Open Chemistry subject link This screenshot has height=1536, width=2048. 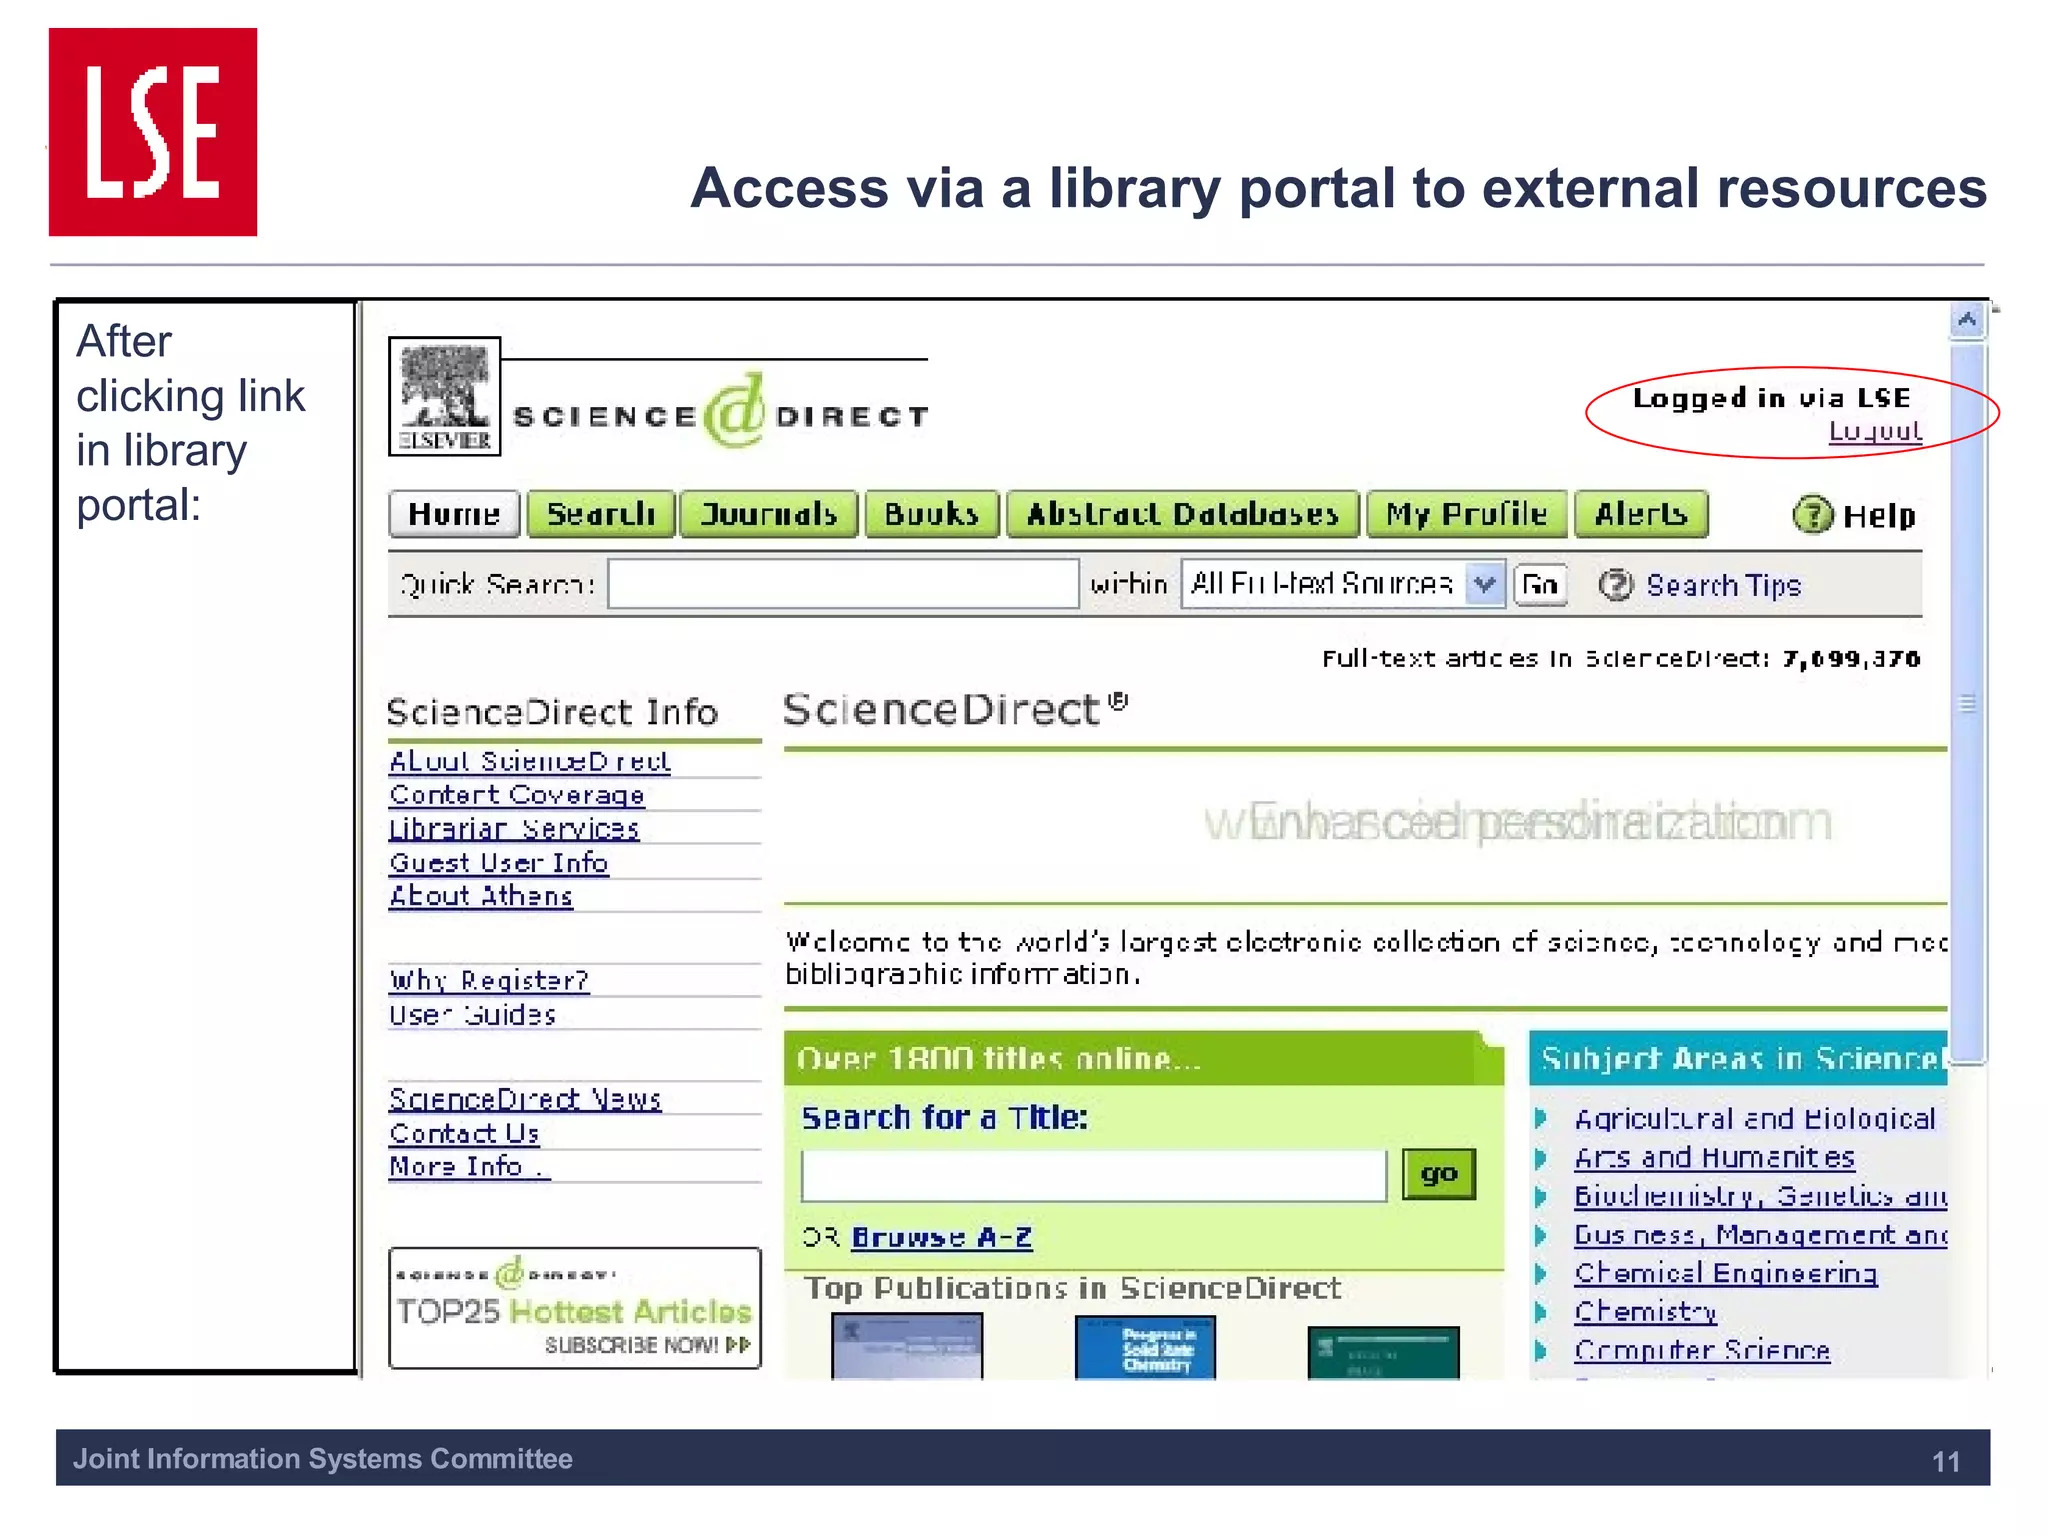tap(1645, 1312)
